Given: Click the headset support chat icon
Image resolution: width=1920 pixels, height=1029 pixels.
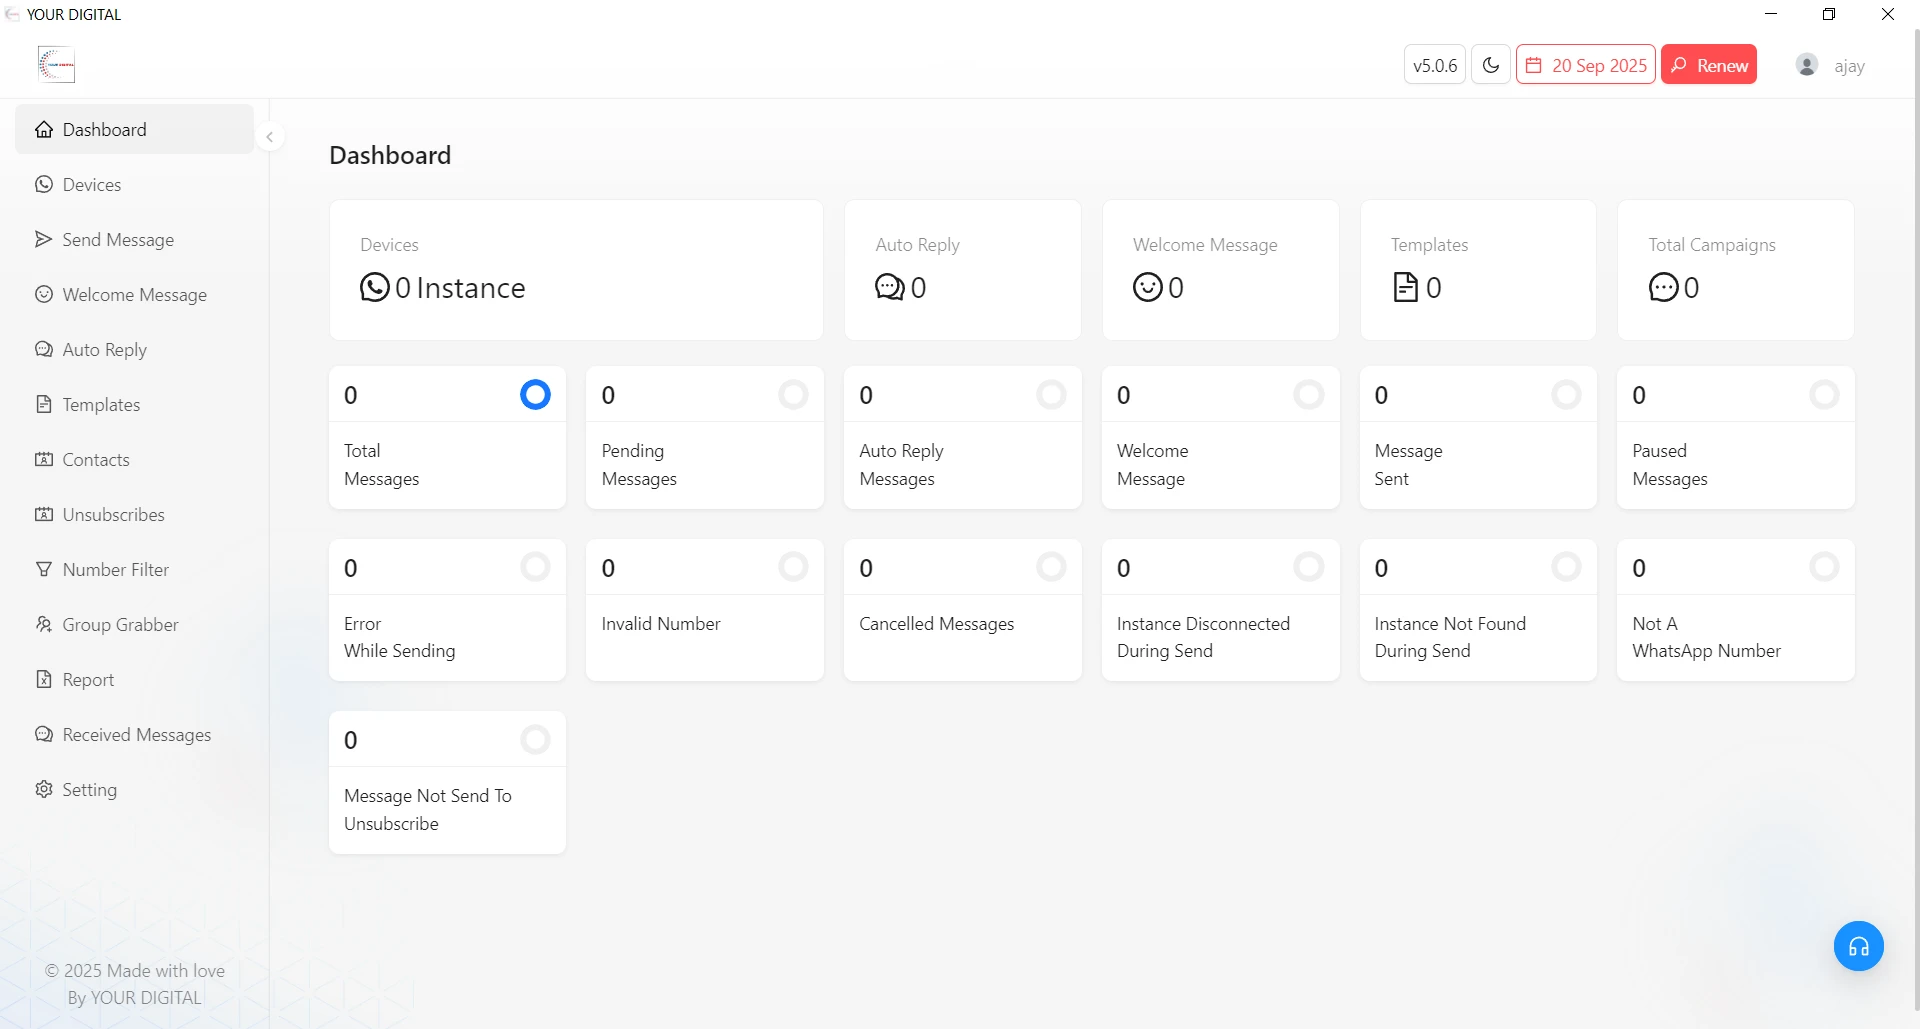Looking at the screenshot, I should coord(1858,946).
